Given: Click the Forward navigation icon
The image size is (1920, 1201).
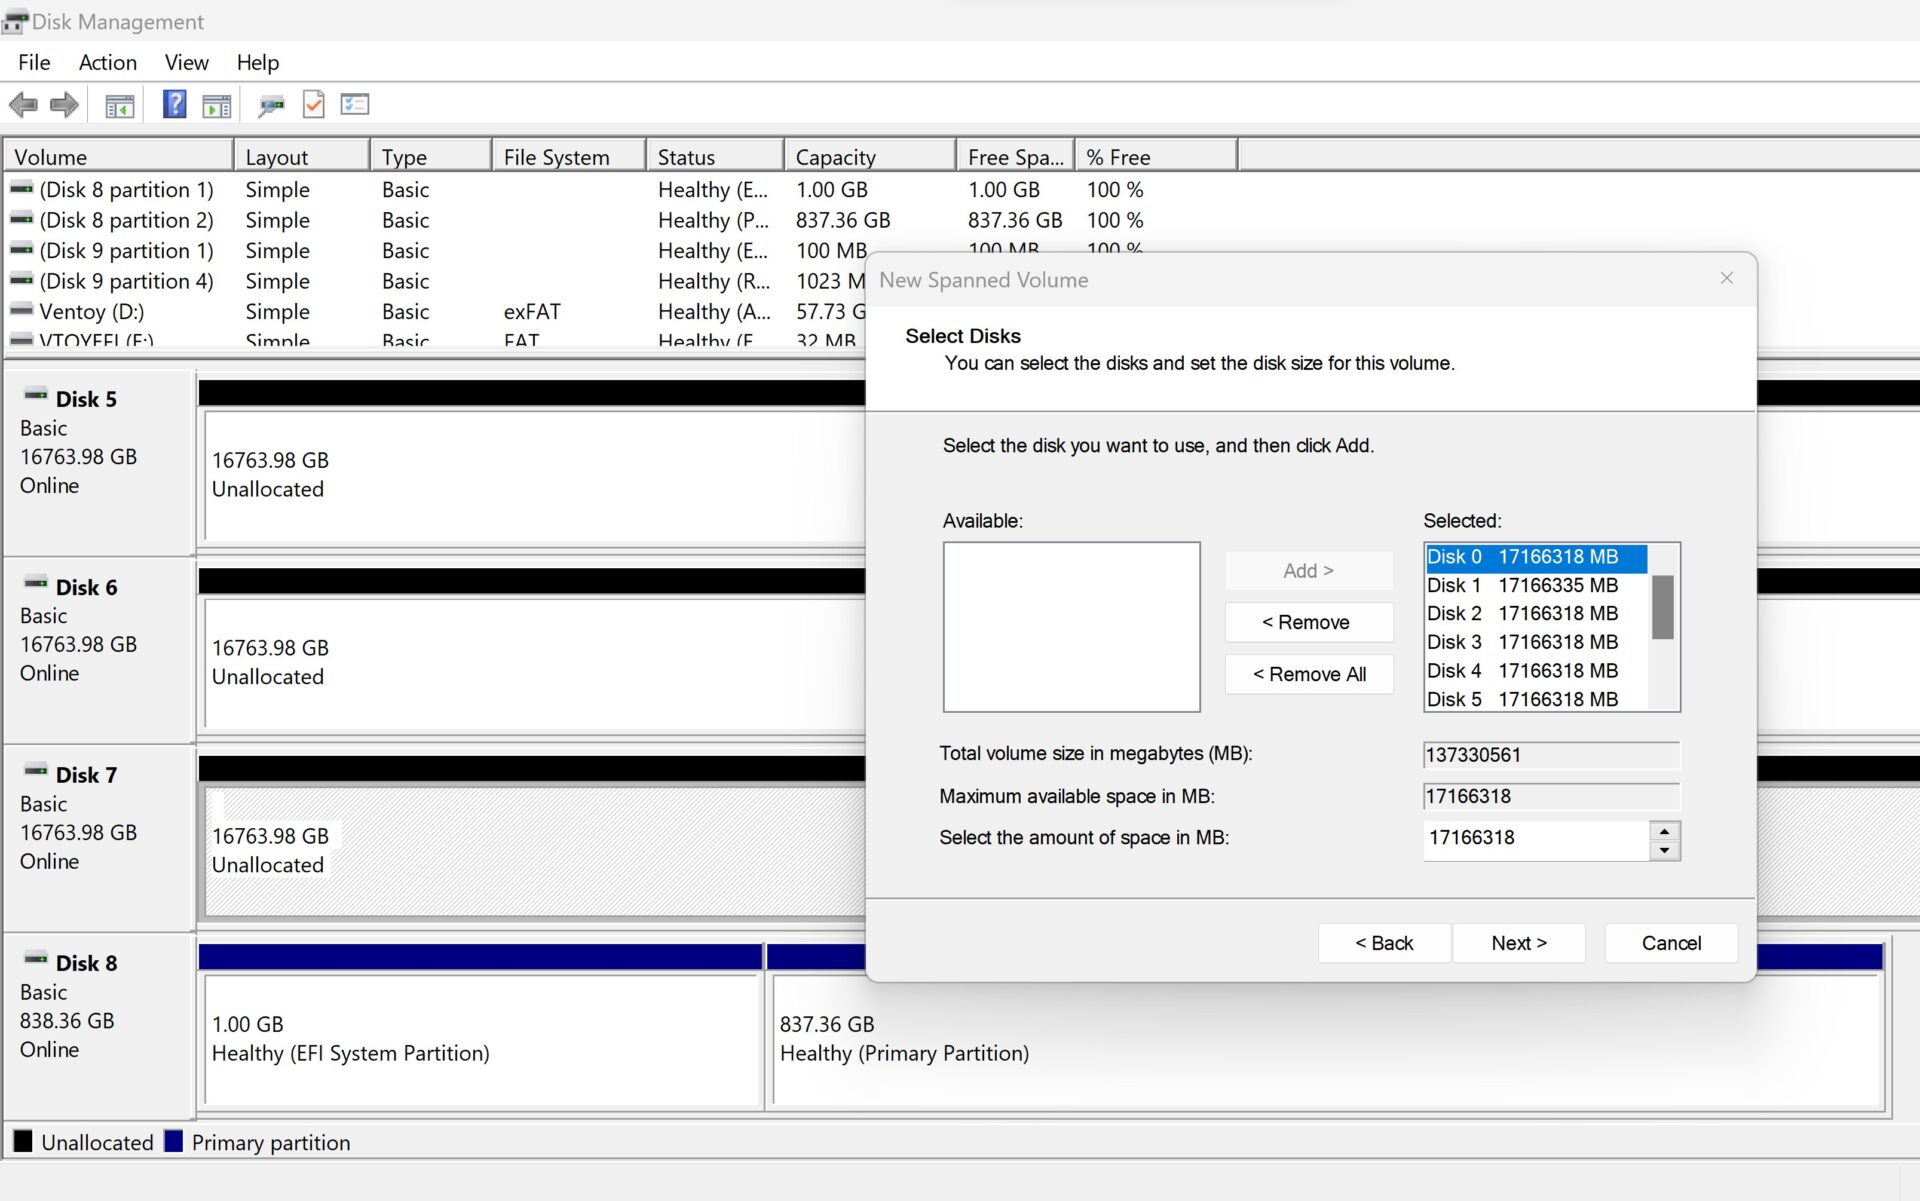Looking at the screenshot, I should point(65,104).
